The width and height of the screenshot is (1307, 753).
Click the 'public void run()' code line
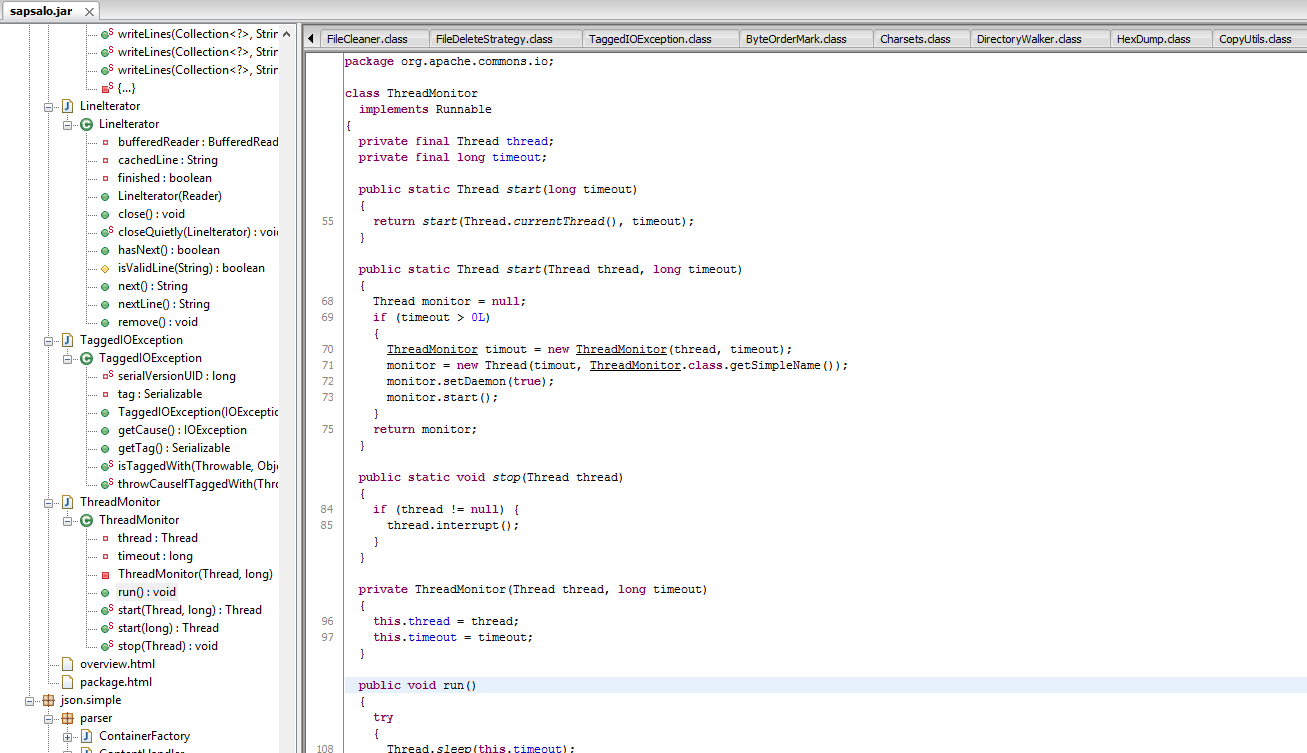click(825, 685)
